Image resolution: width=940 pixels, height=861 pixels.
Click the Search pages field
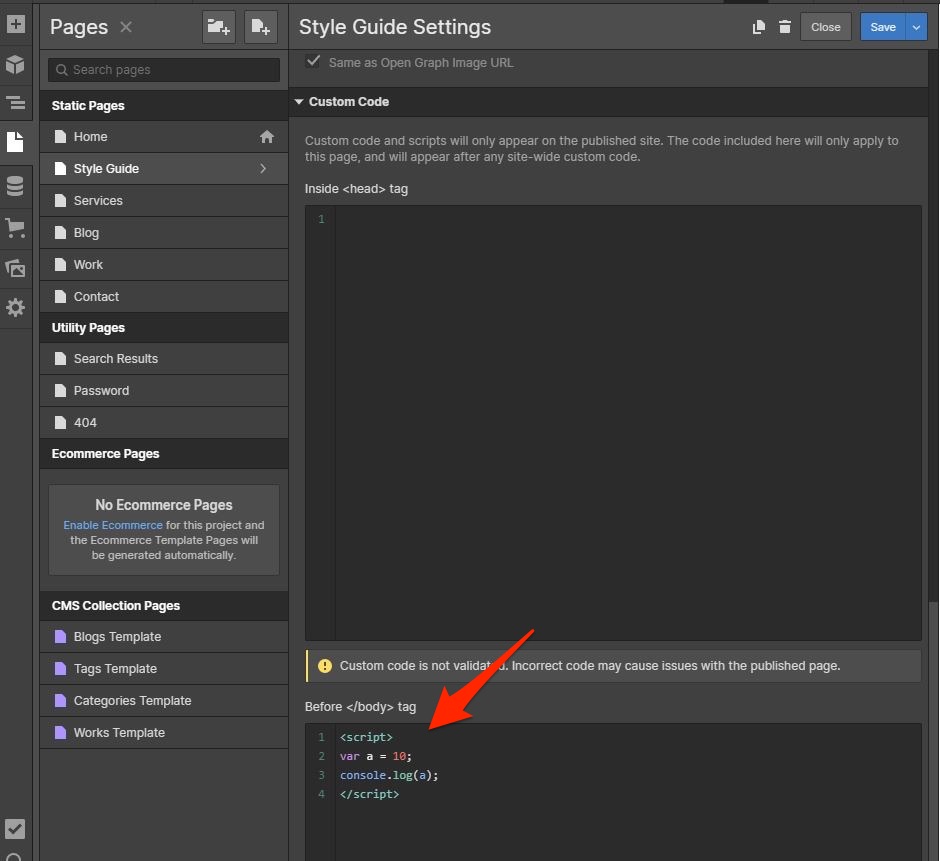click(164, 70)
